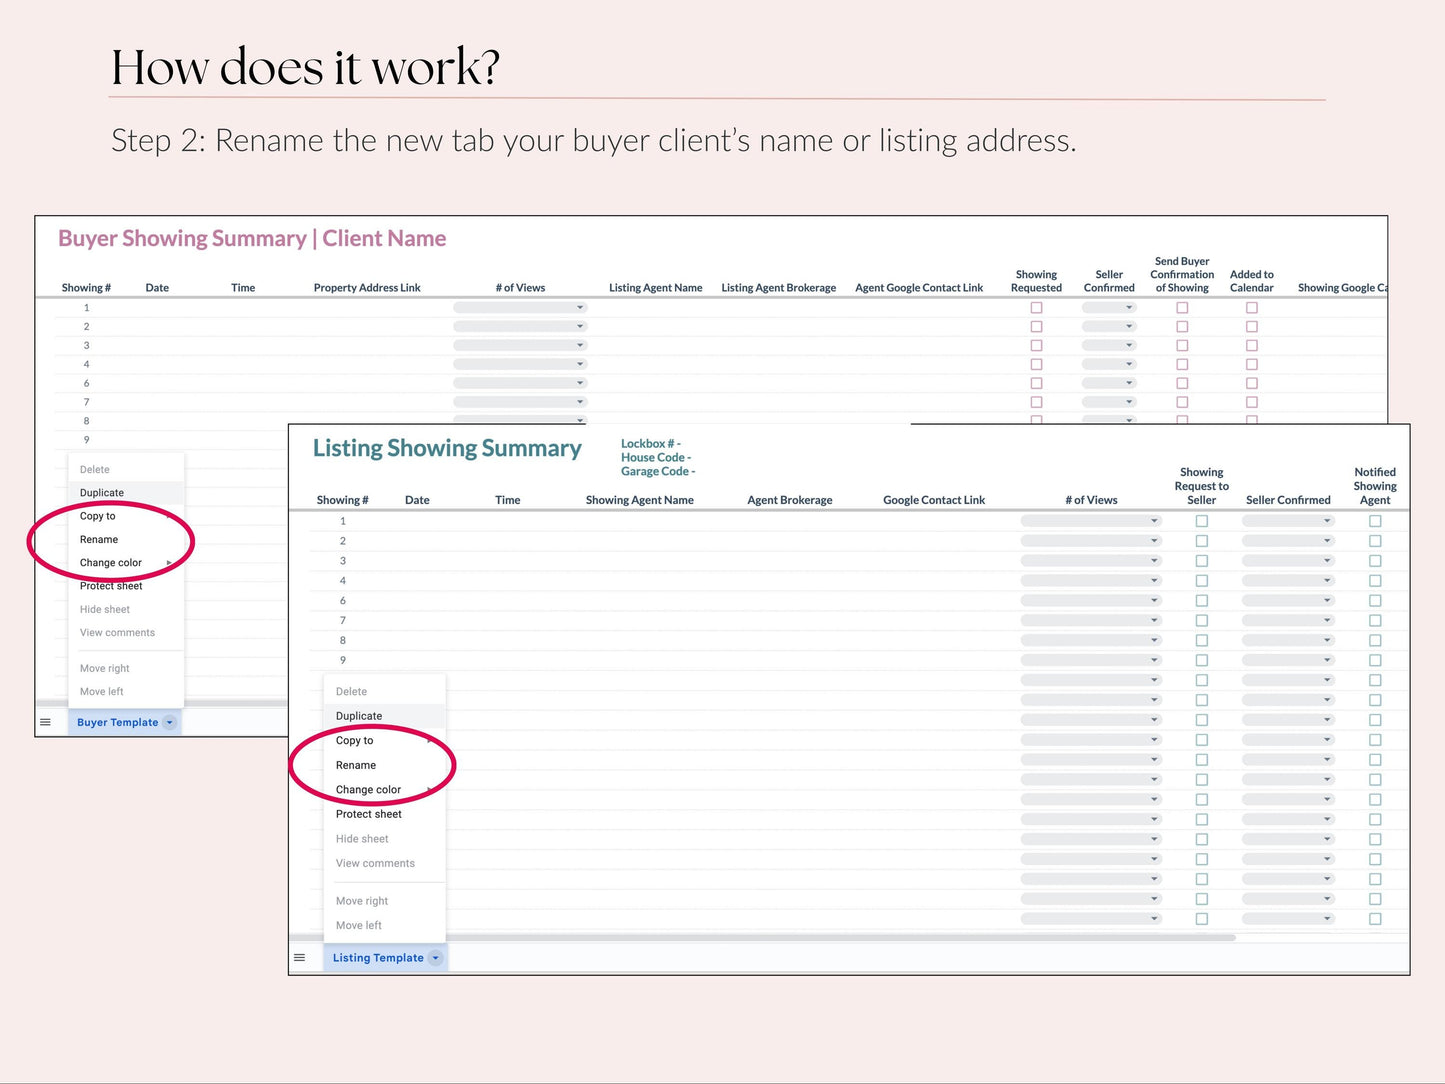Open # of Views dropdown for buyer showing 4

pyautogui.click(x=520, y=365)
